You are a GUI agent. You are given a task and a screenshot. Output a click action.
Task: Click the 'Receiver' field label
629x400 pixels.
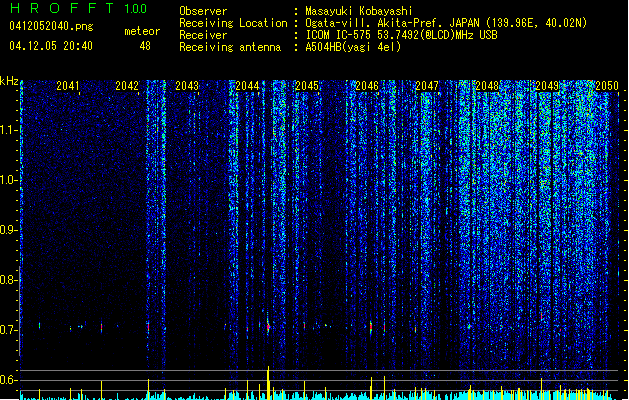pyautogui.click(x=203, y=35)
